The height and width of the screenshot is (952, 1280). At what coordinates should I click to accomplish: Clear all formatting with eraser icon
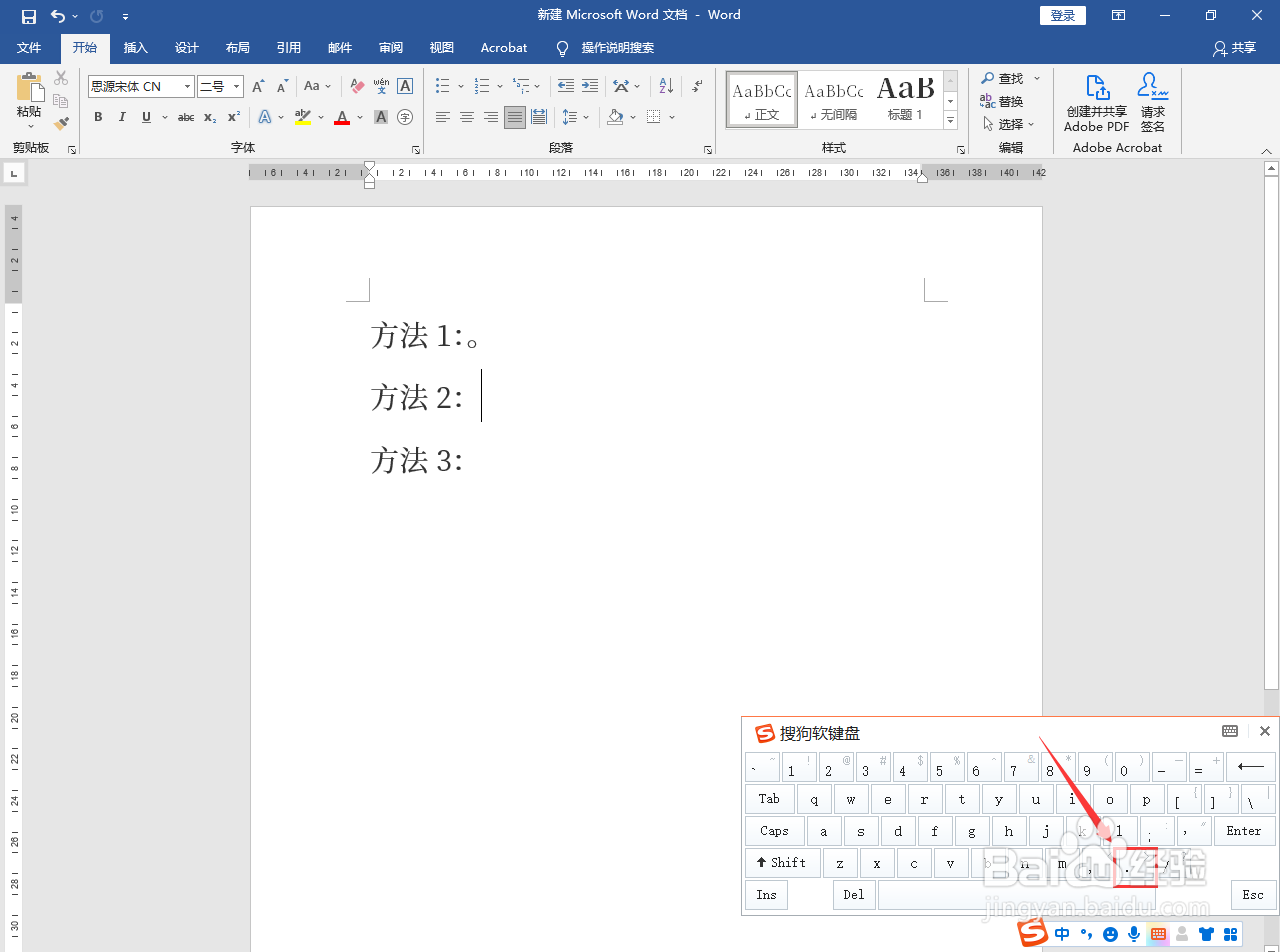coord(357,87)
